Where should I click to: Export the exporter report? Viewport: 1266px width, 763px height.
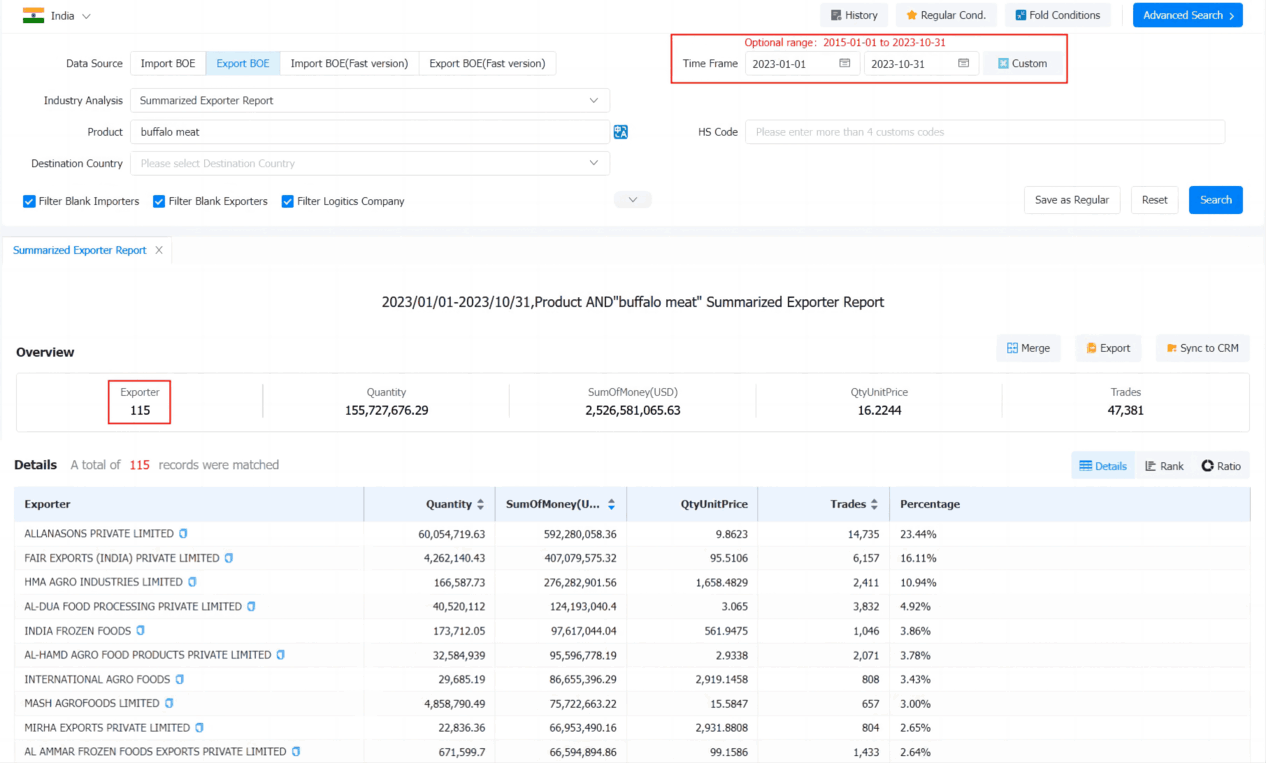[x=1109, y=348]
